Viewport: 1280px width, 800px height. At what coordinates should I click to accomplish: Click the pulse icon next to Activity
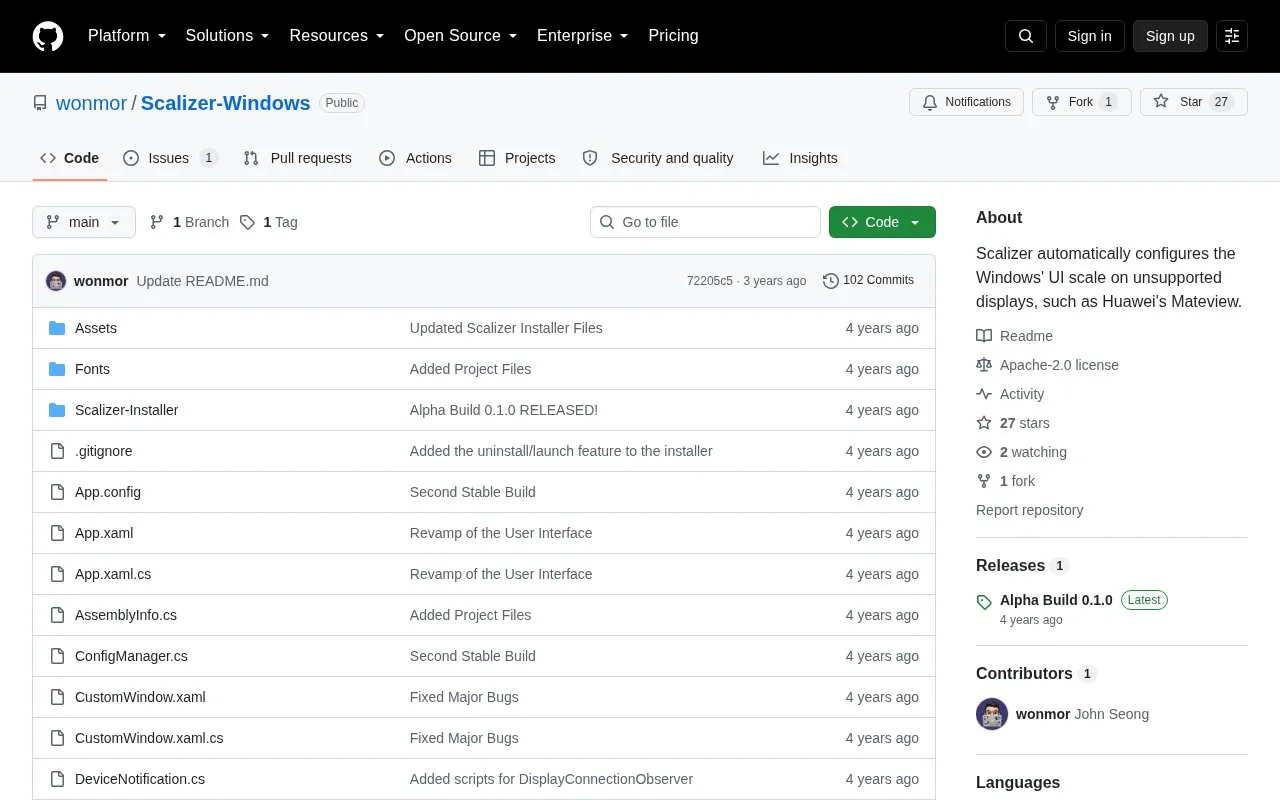pyautogui.click(x=984, y=394)
